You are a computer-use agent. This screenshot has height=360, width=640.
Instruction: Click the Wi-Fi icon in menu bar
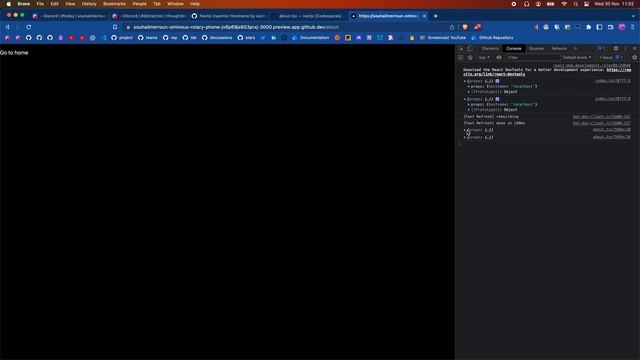[x=564, y=4]
